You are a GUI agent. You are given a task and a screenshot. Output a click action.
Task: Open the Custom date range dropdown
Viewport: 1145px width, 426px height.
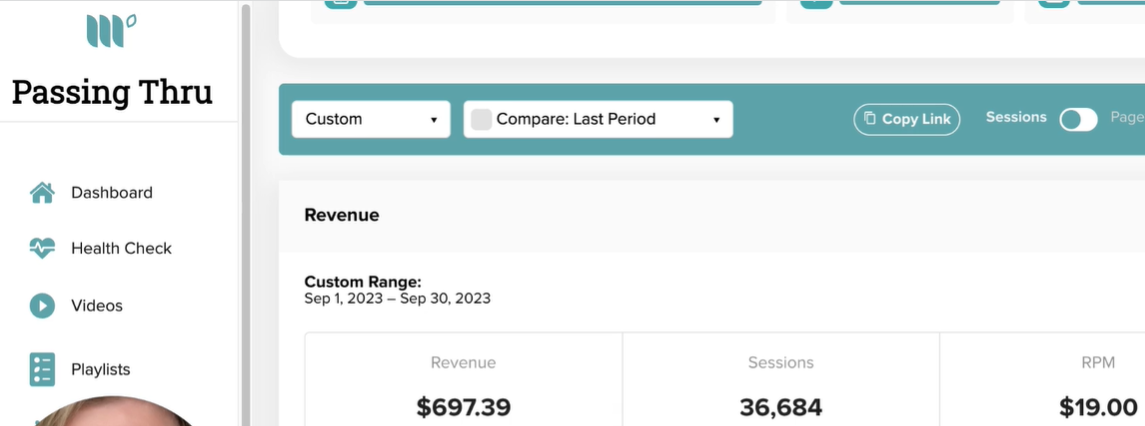point(371,119)
